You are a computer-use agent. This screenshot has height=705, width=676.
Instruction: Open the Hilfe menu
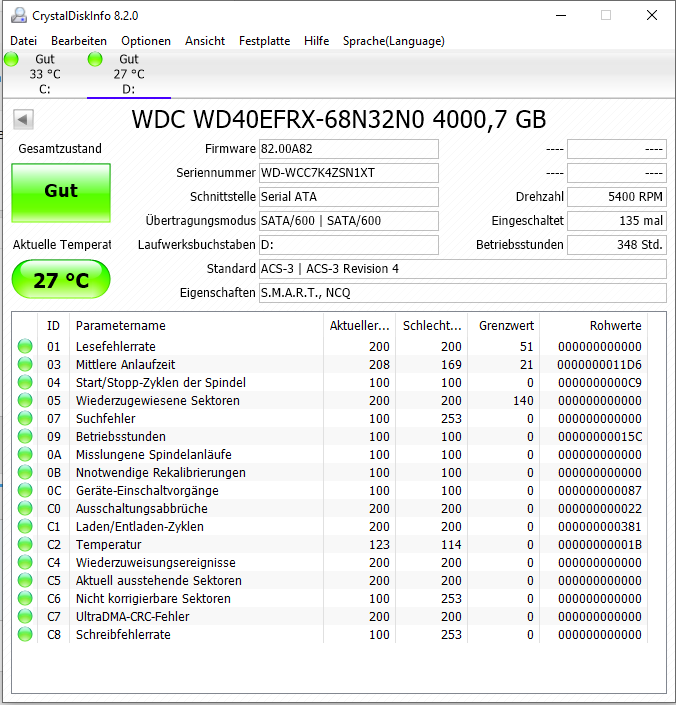[x=316, y=41]
